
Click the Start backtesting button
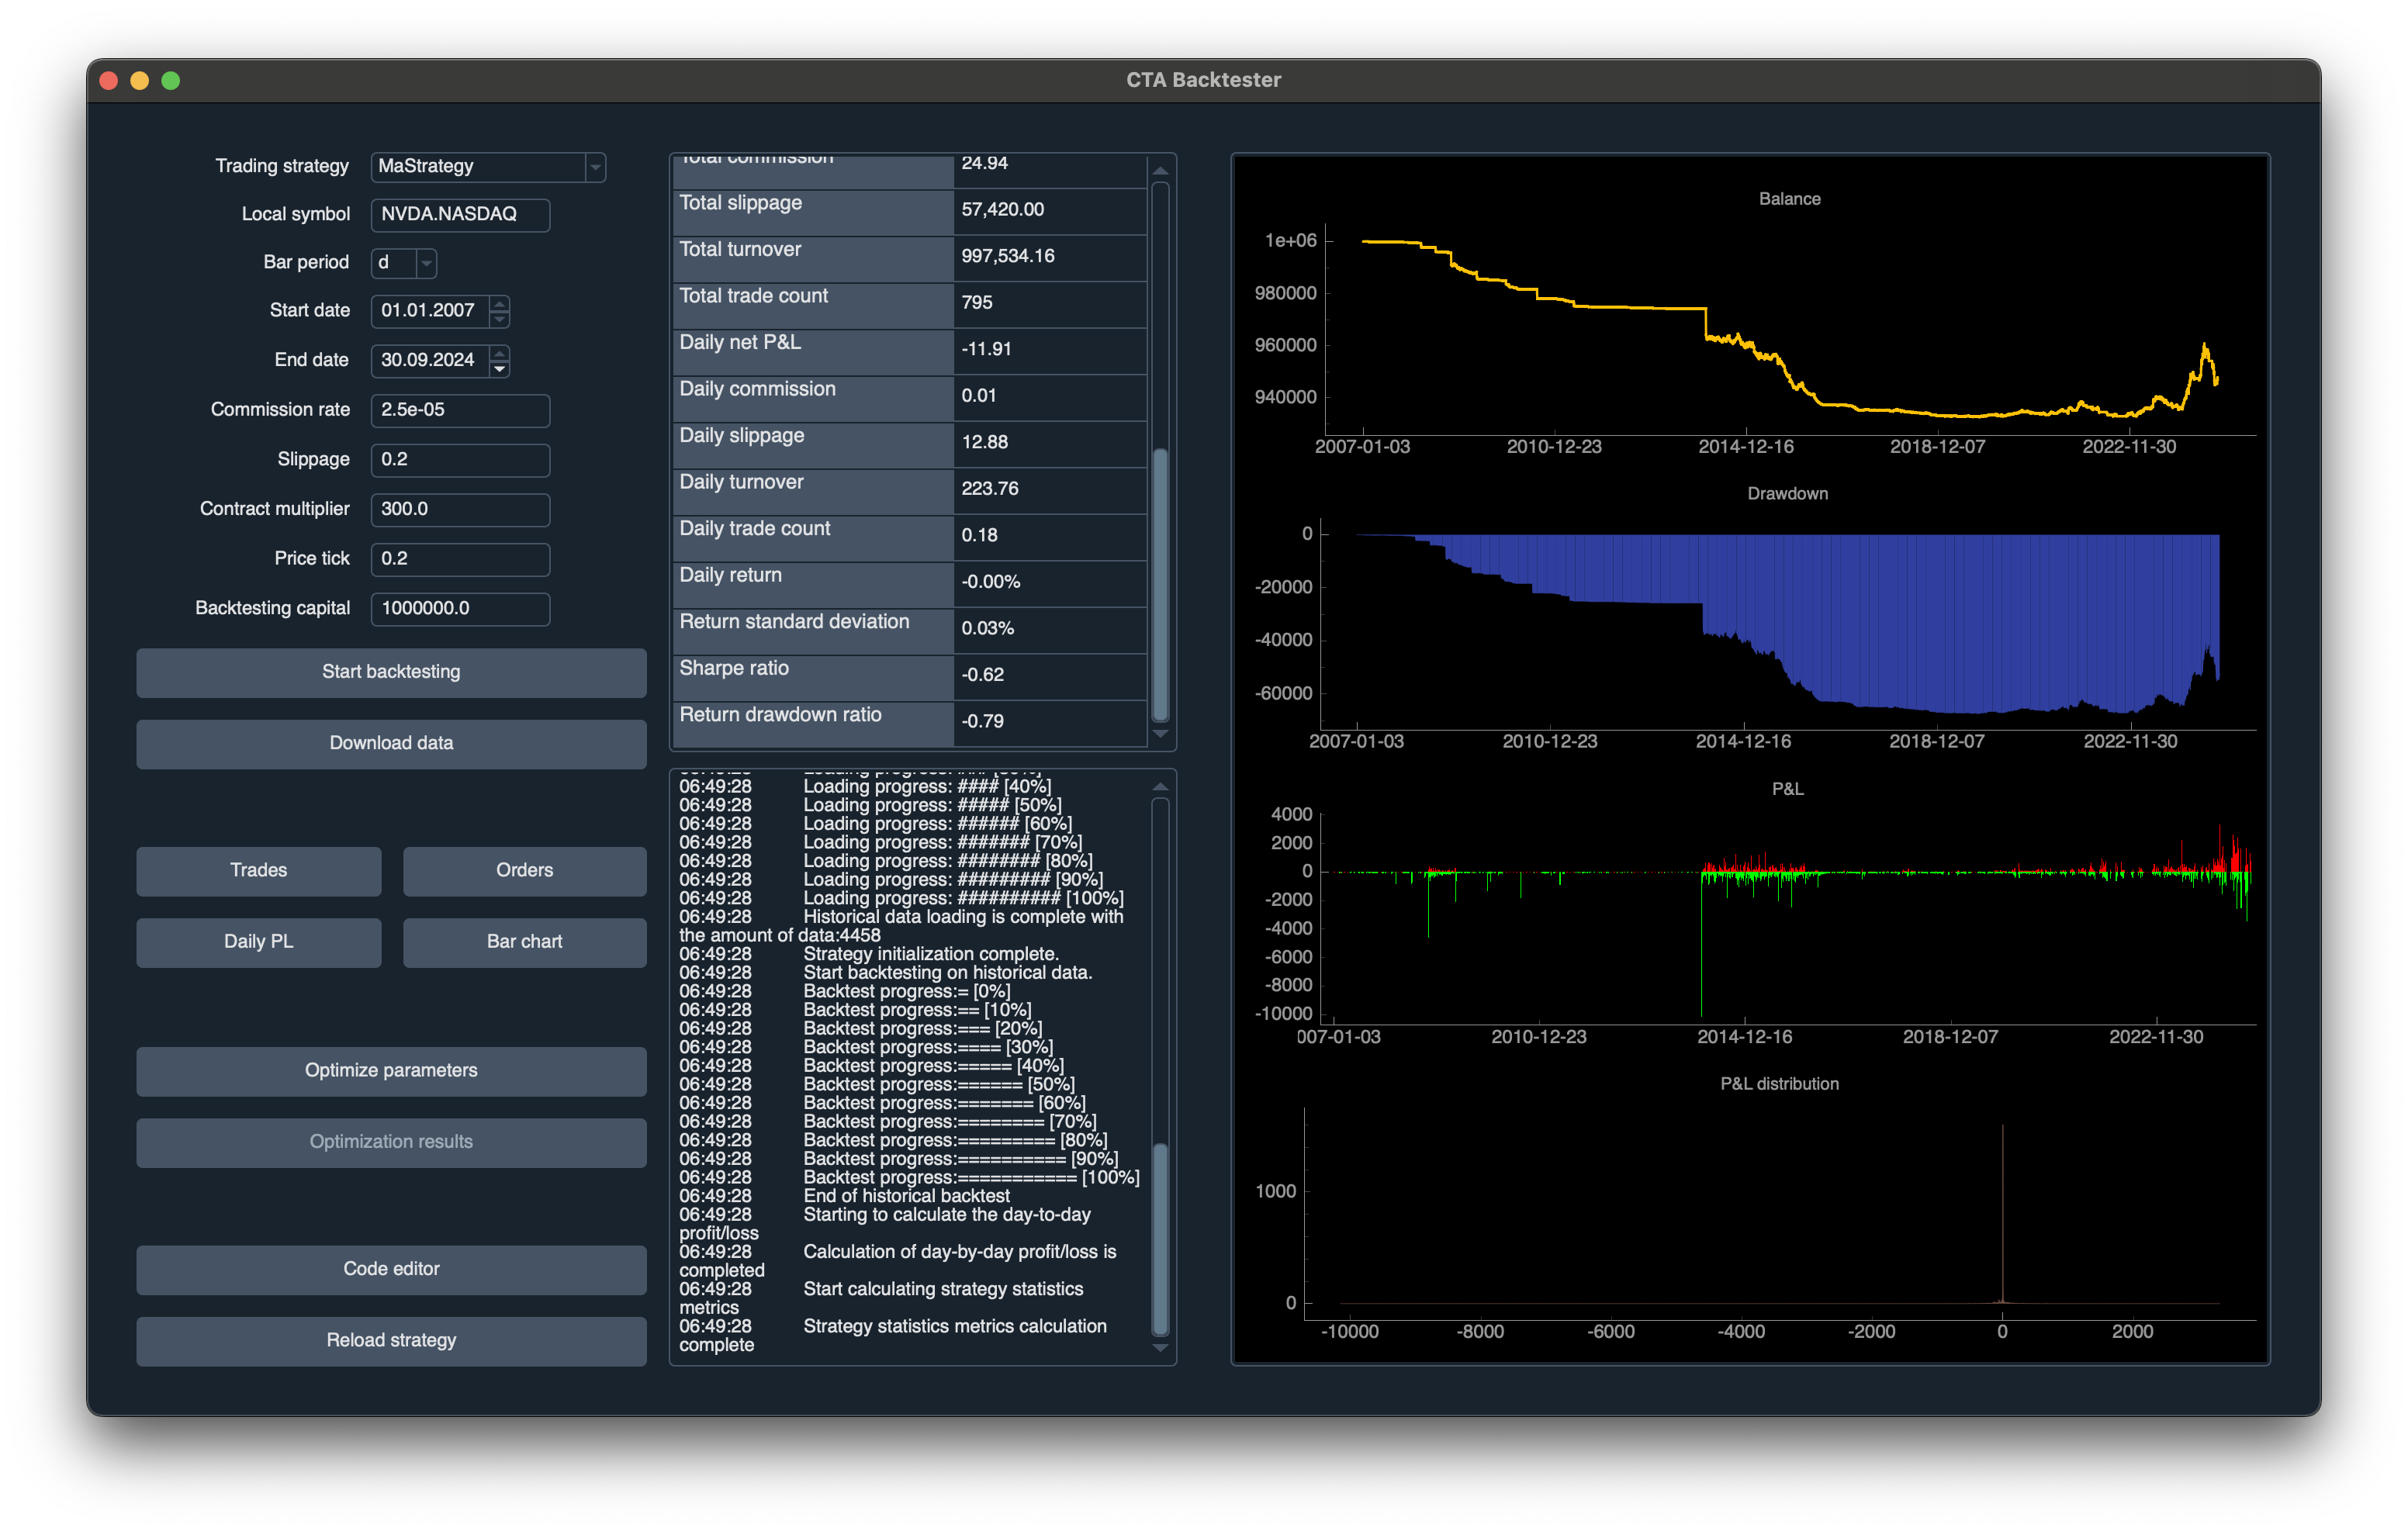pos(391,672)
